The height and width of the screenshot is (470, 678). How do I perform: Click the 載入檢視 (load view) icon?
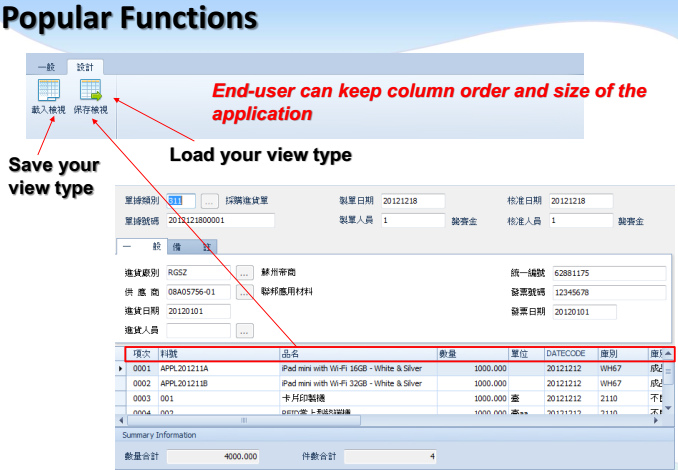point(50,93)
